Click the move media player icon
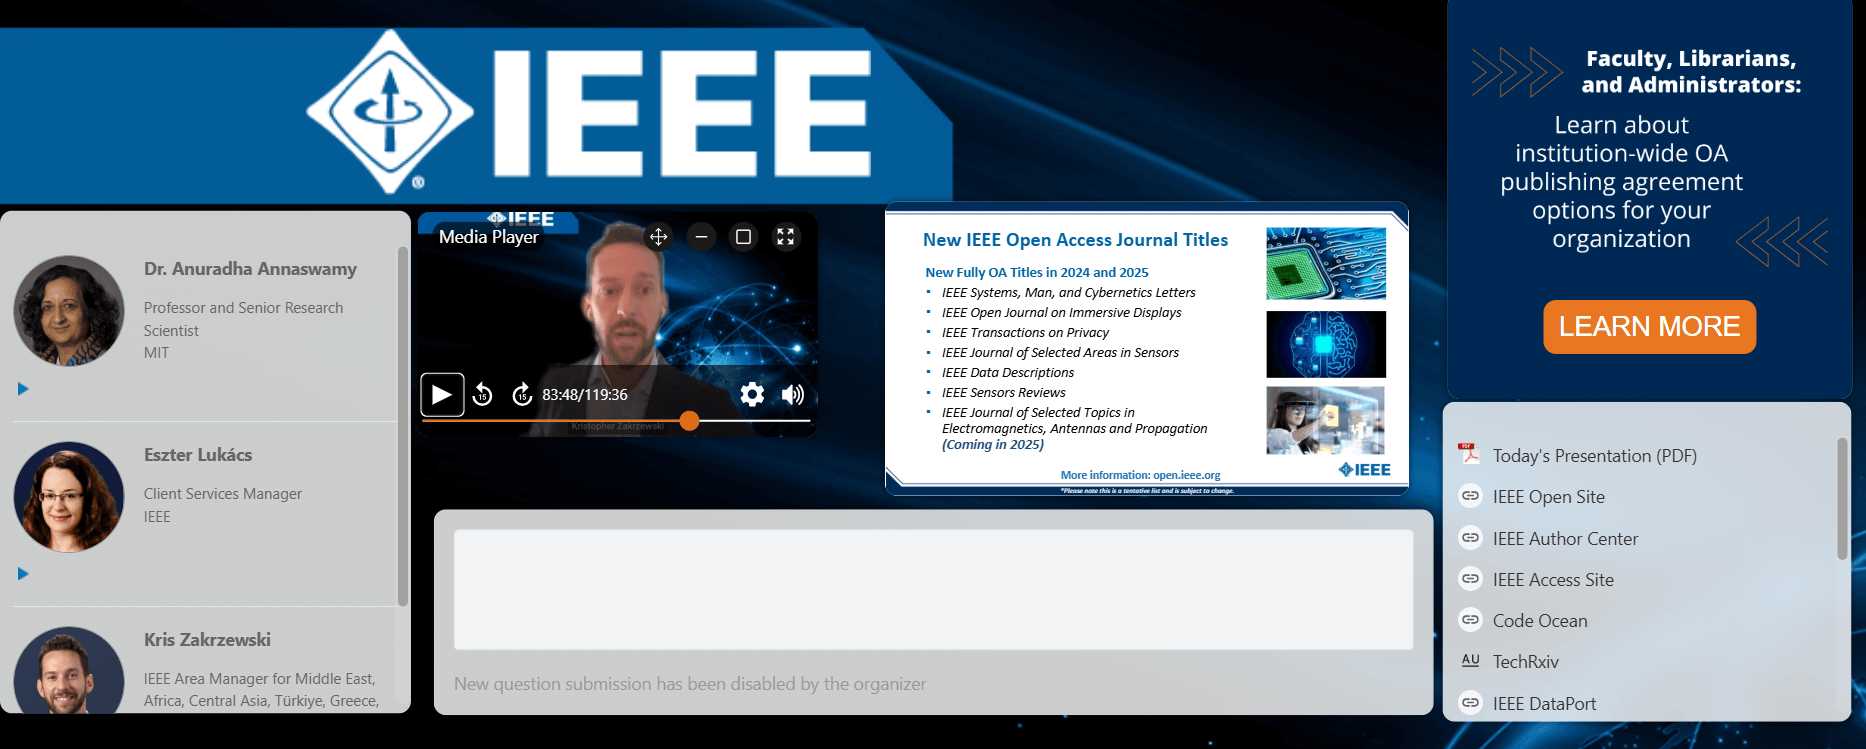The width and height of the screenshot is (1866, 749). [x=658, y=237]
